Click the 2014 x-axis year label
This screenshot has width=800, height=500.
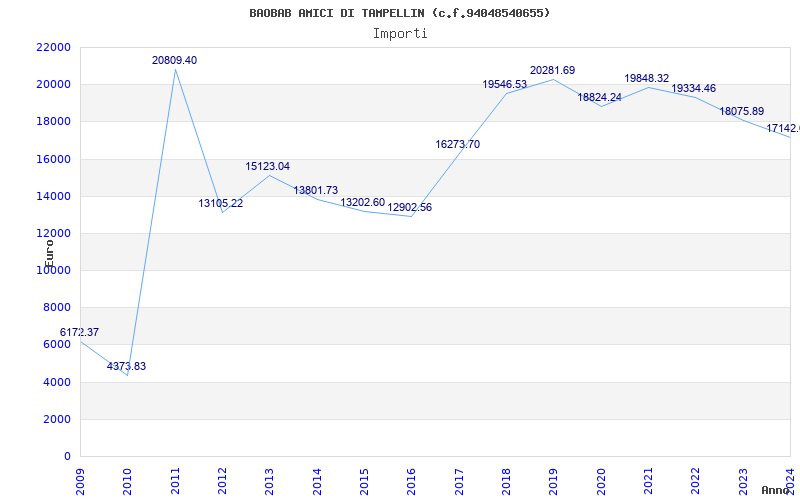point(317,482)
